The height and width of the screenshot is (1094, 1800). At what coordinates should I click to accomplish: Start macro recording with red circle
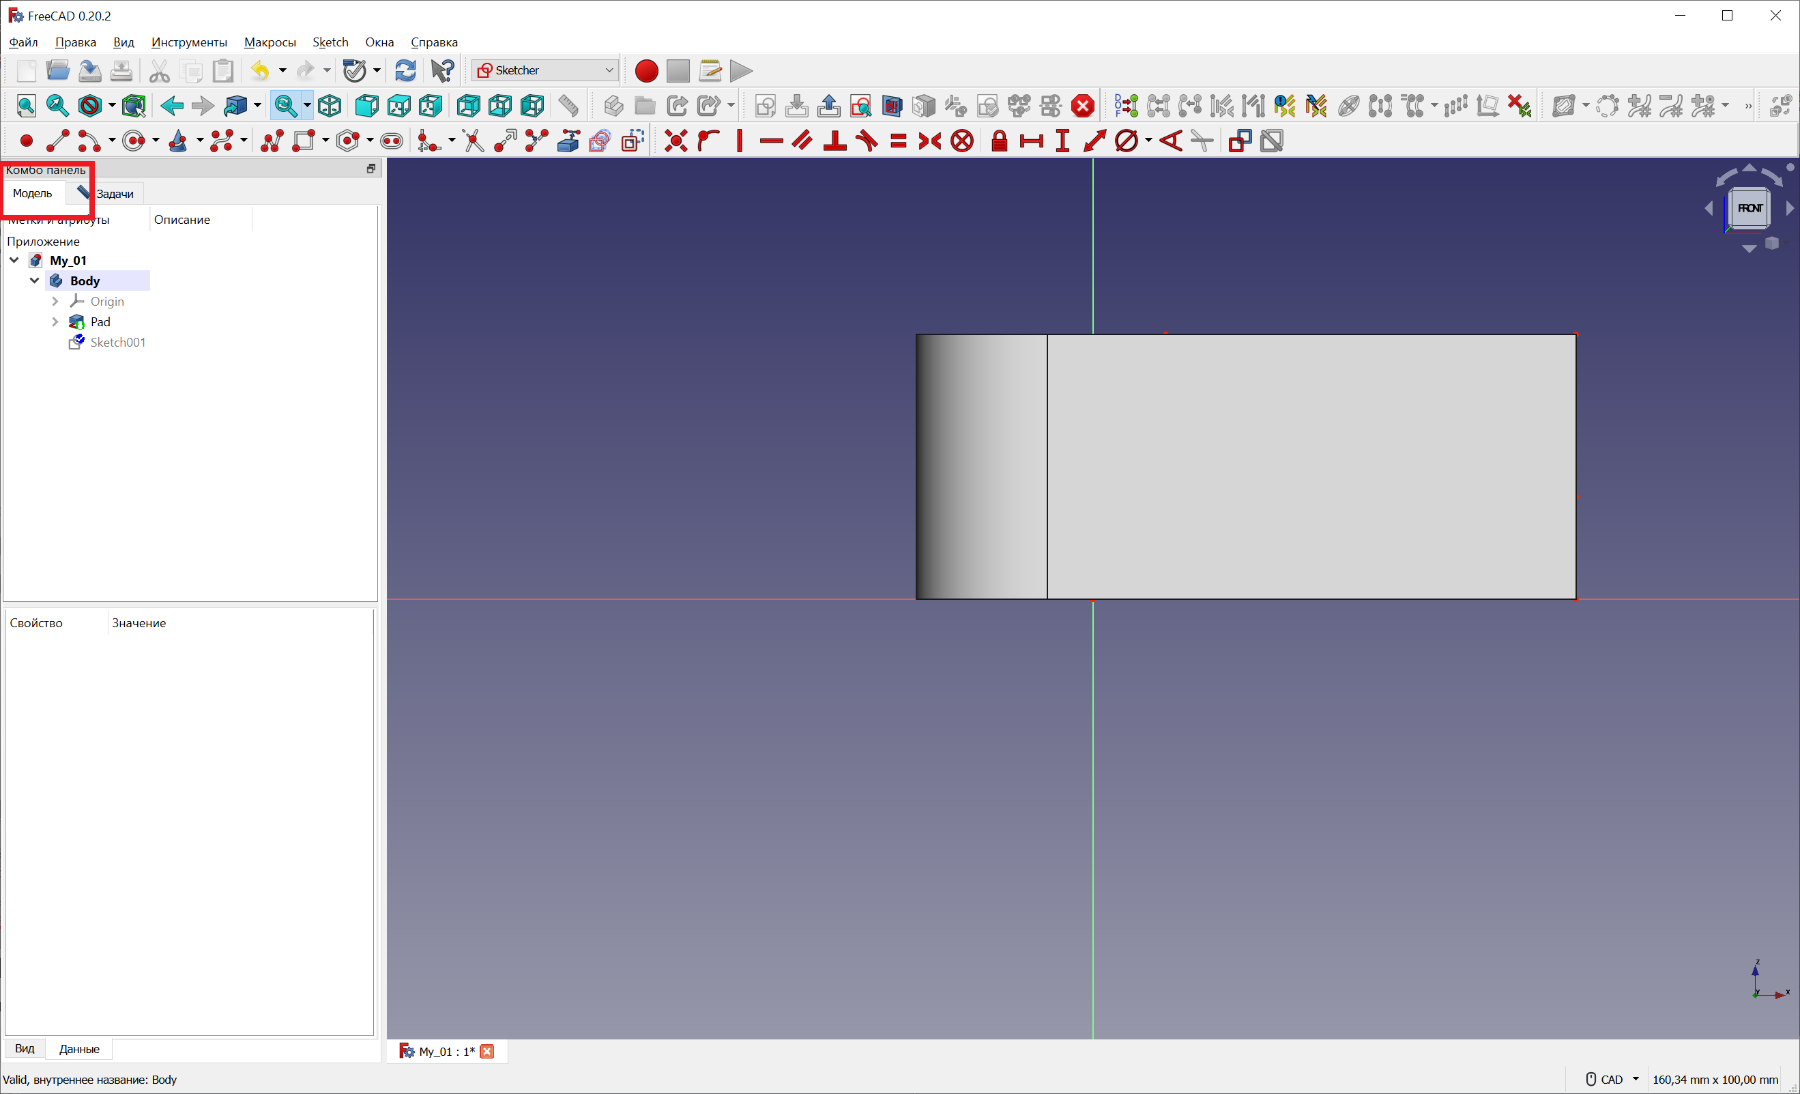(x=647, y=71)
